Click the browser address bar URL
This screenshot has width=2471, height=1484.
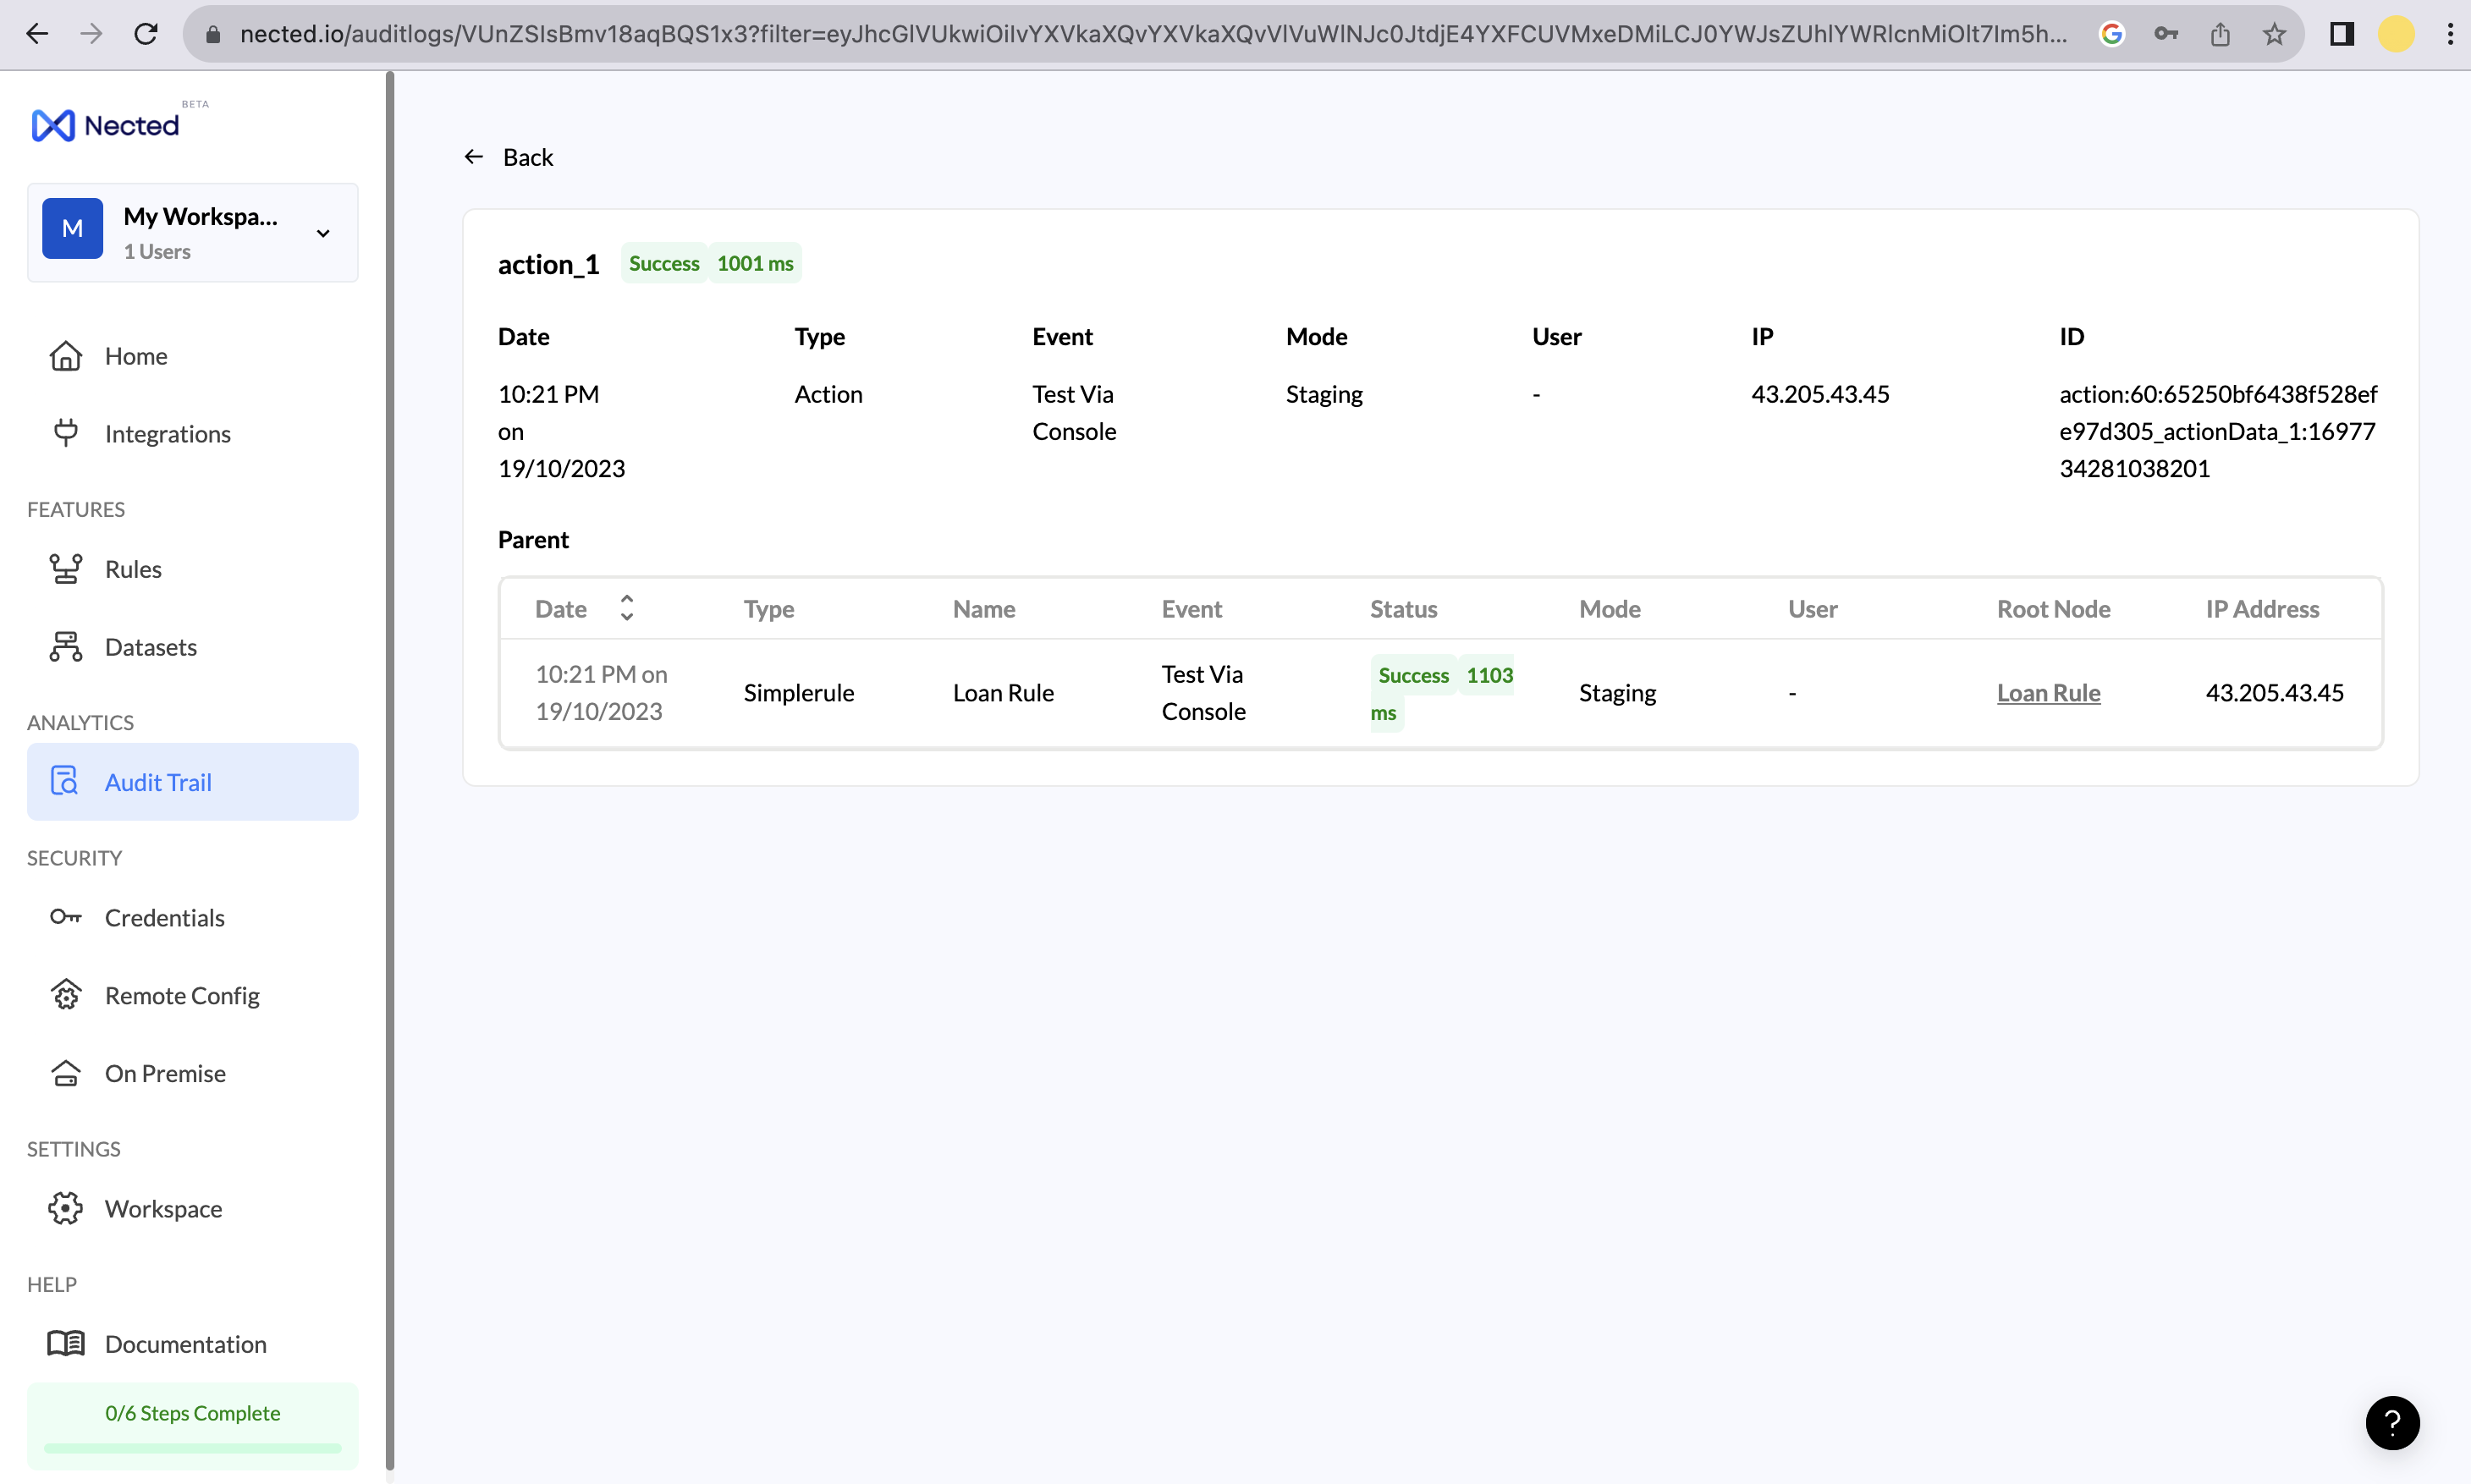[1150, 34]
